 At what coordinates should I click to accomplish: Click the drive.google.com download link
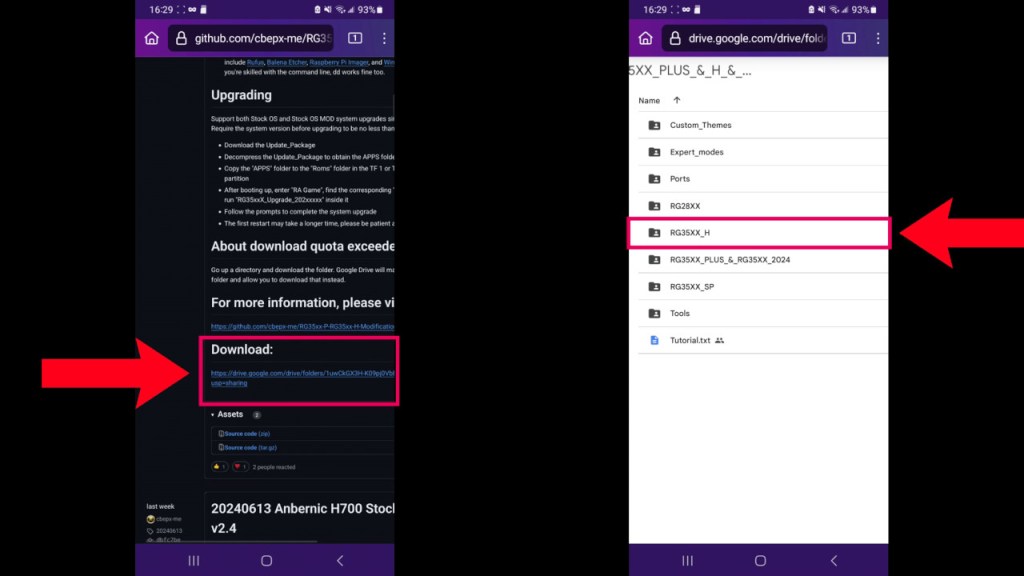pos(302,374)
